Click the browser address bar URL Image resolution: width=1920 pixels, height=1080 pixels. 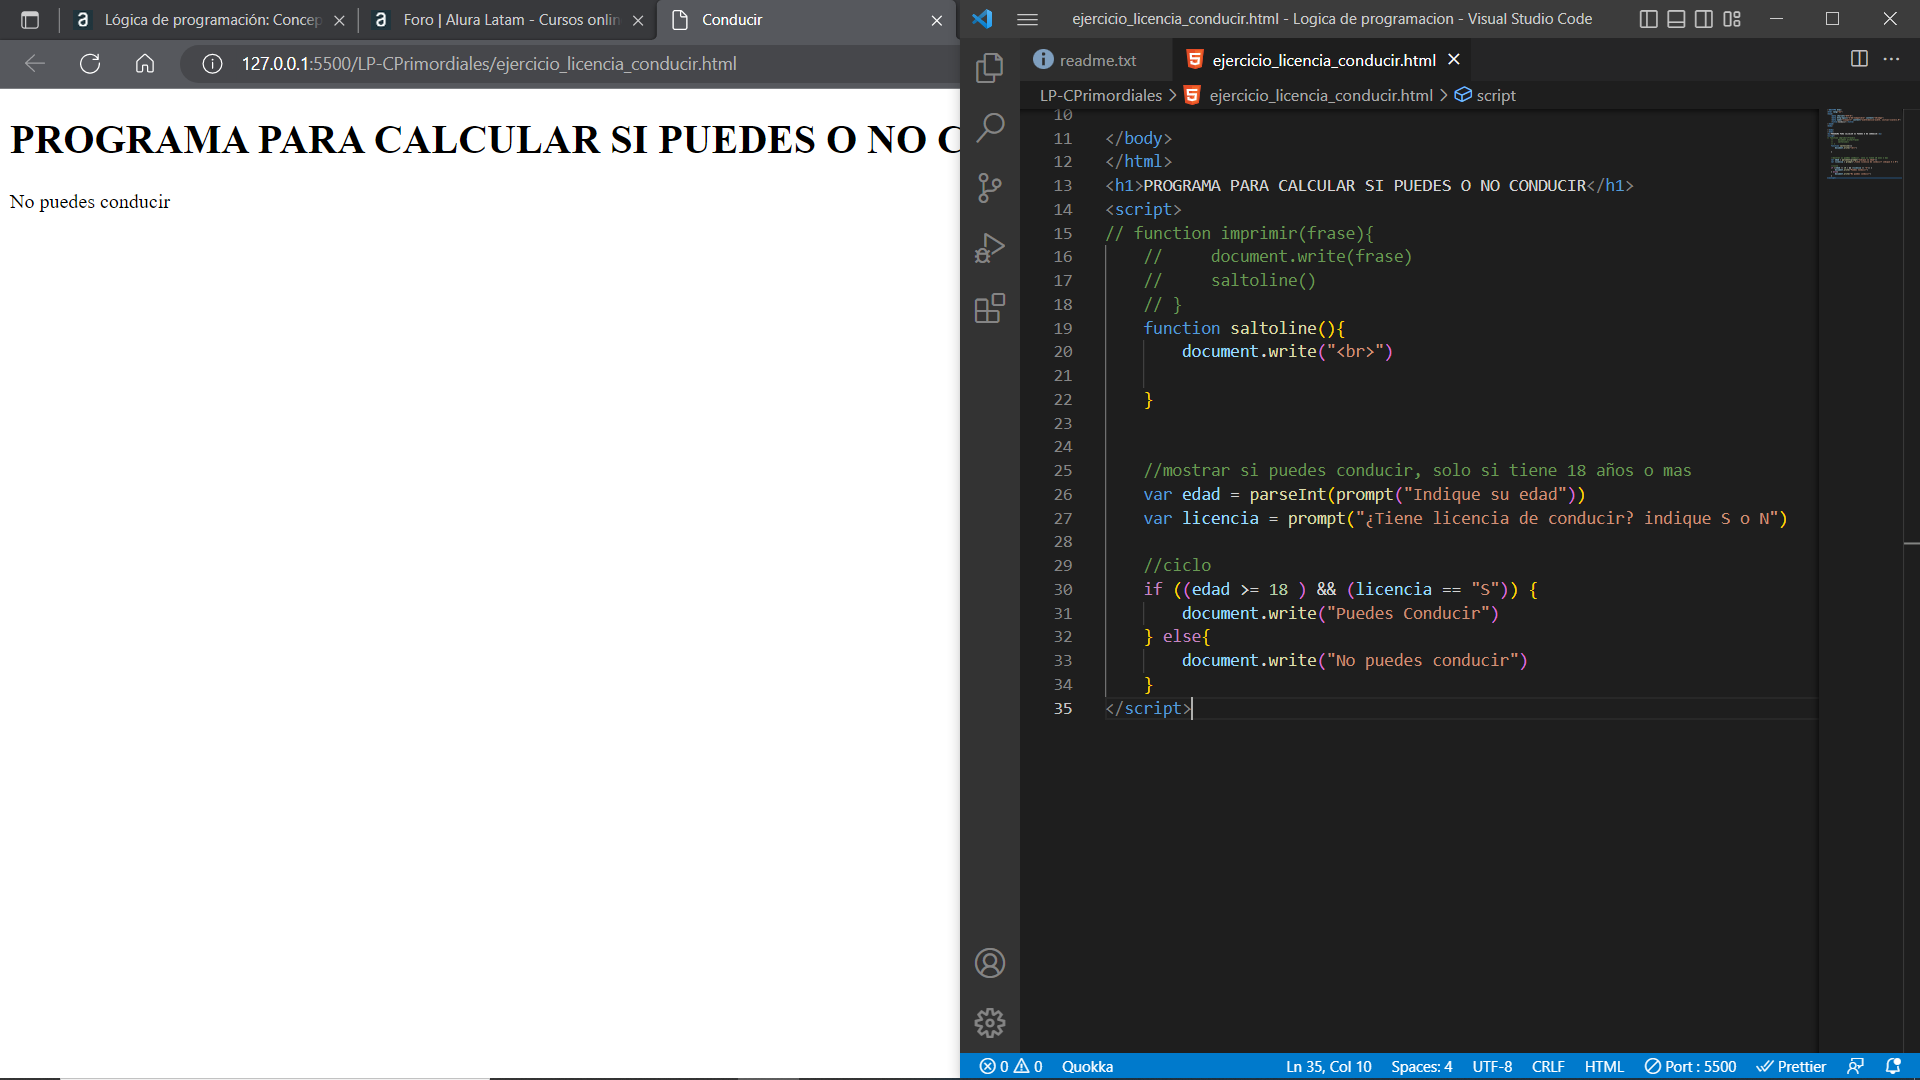(x=489, y=64)
